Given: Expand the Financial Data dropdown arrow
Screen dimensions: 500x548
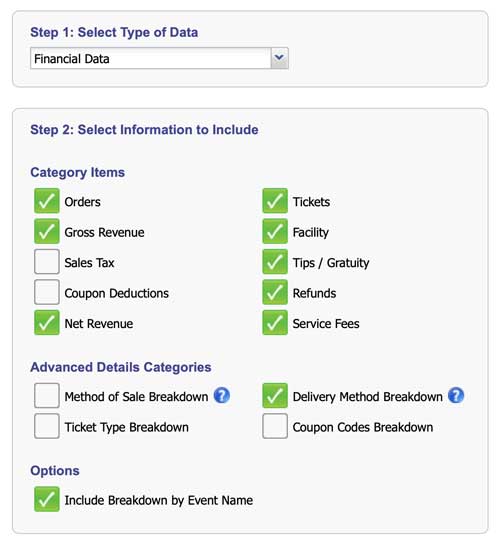Looking at the screenshot, I should coord(280,58).
